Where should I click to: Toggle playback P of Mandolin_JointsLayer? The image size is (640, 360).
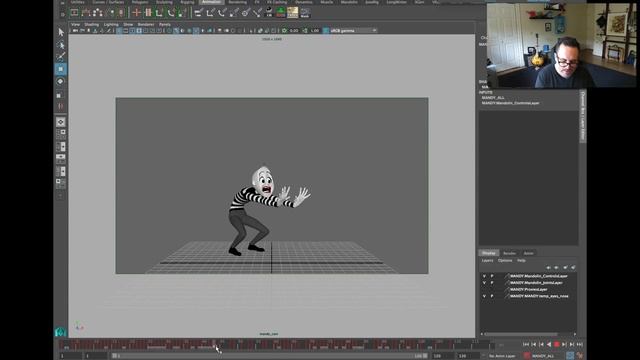point(492,282)
